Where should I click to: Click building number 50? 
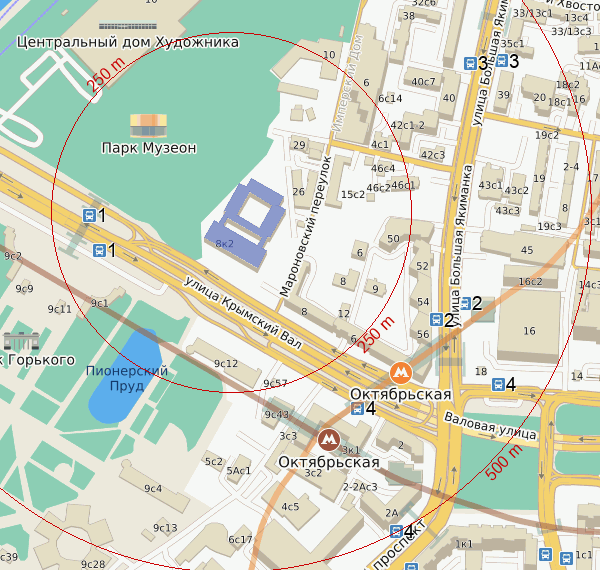[x=393, y=238]
